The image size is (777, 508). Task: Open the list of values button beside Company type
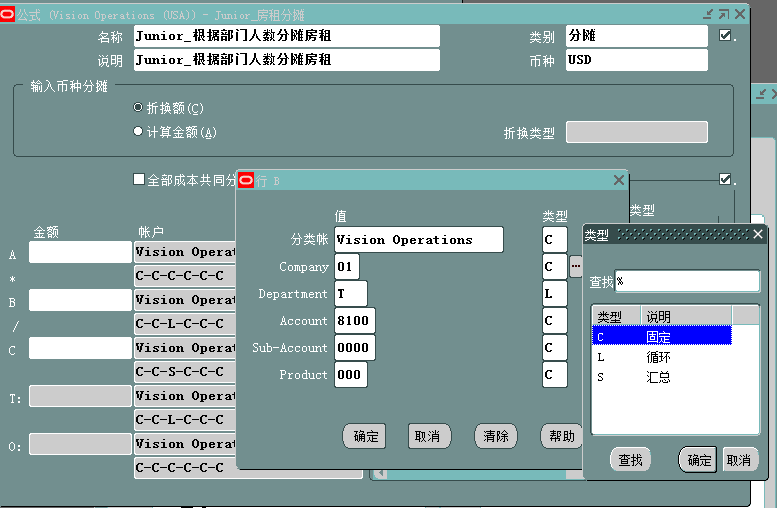tap(575, 267)
